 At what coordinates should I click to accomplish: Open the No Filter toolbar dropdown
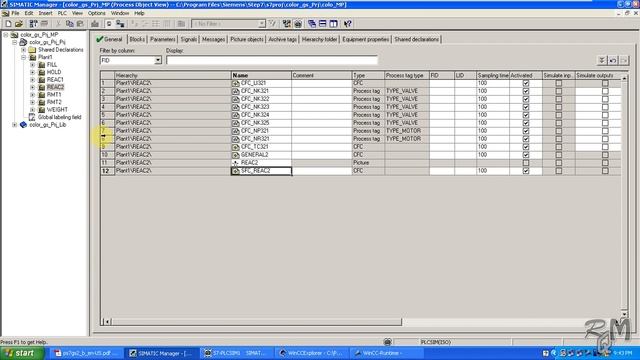[262, 24]
